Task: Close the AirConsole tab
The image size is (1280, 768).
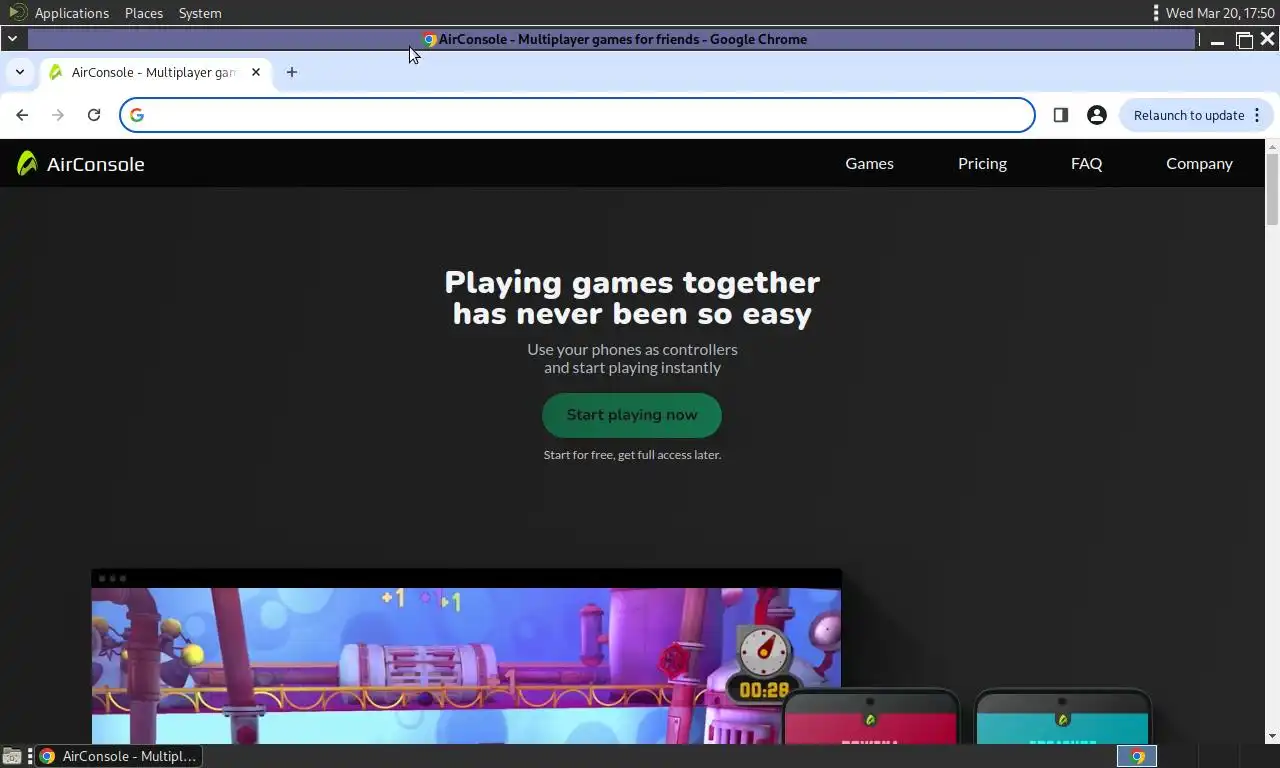Action: 256,72
